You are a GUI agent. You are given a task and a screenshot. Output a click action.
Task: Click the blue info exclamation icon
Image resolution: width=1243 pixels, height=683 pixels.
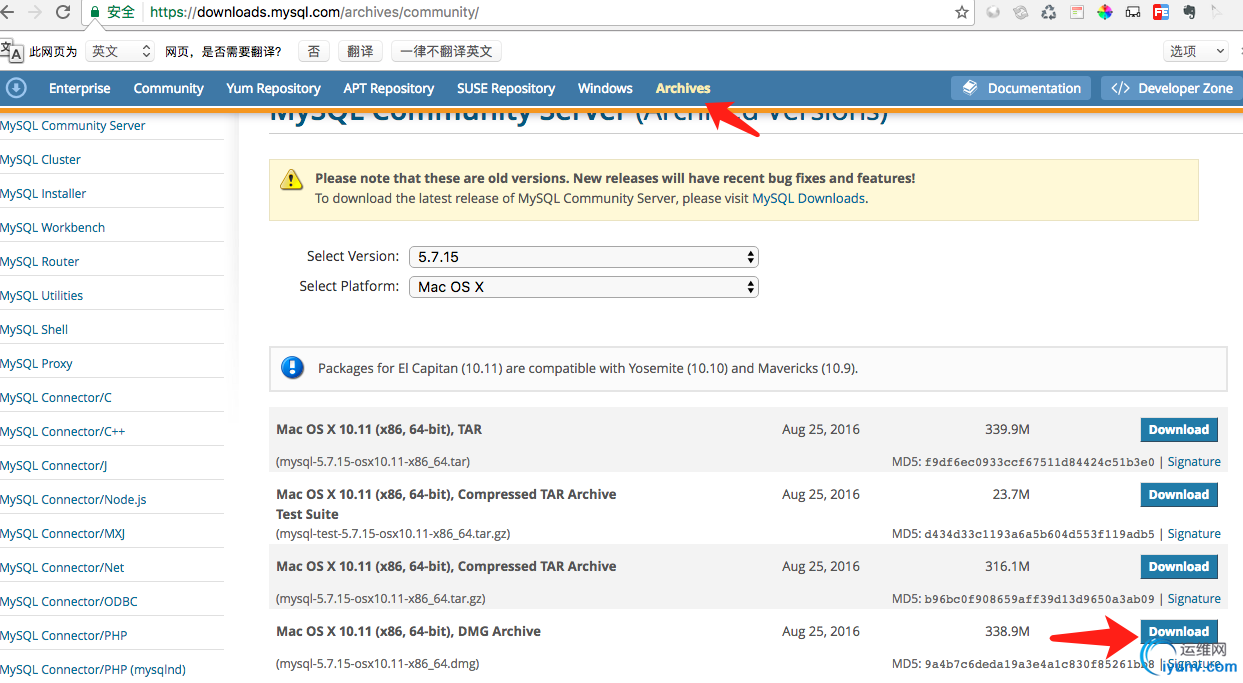tap(292, 368)
